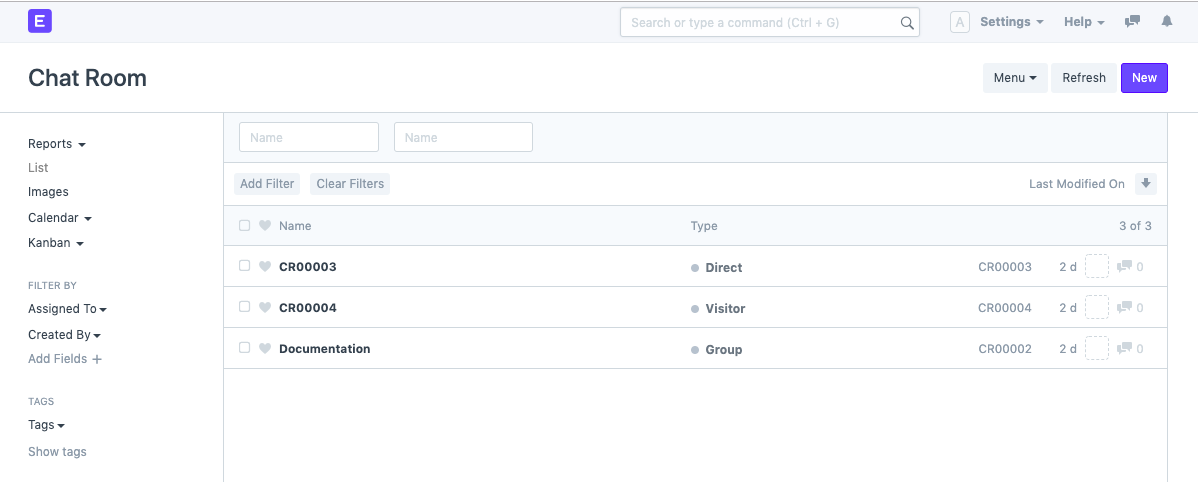The height and width of the screenshot is (482, 1198).
Task: Expand the Assigned To filter
Action: pos(67,309)
